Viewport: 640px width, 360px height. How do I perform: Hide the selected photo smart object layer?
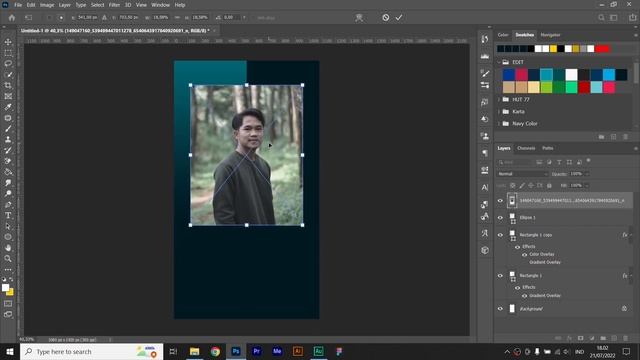[500, 200]
